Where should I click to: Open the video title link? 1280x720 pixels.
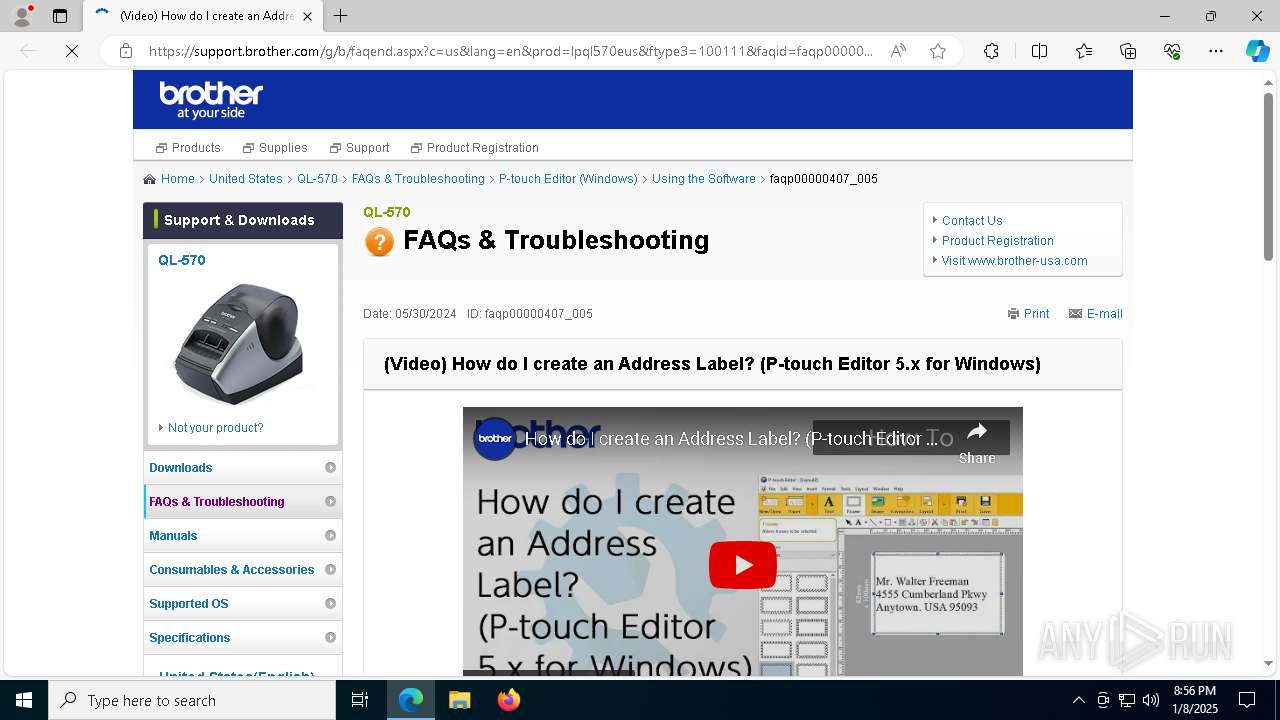click(732, 439)
